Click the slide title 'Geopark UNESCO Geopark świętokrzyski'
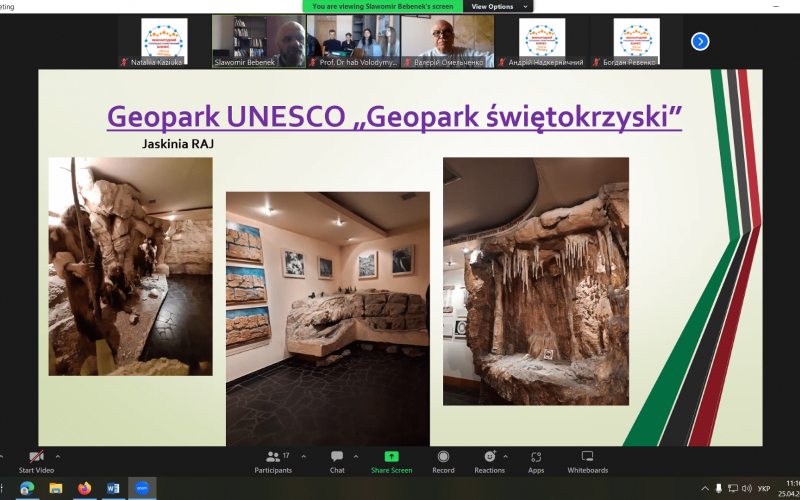The width and height of the screenshot is (800, 500). tap(394, 117)
